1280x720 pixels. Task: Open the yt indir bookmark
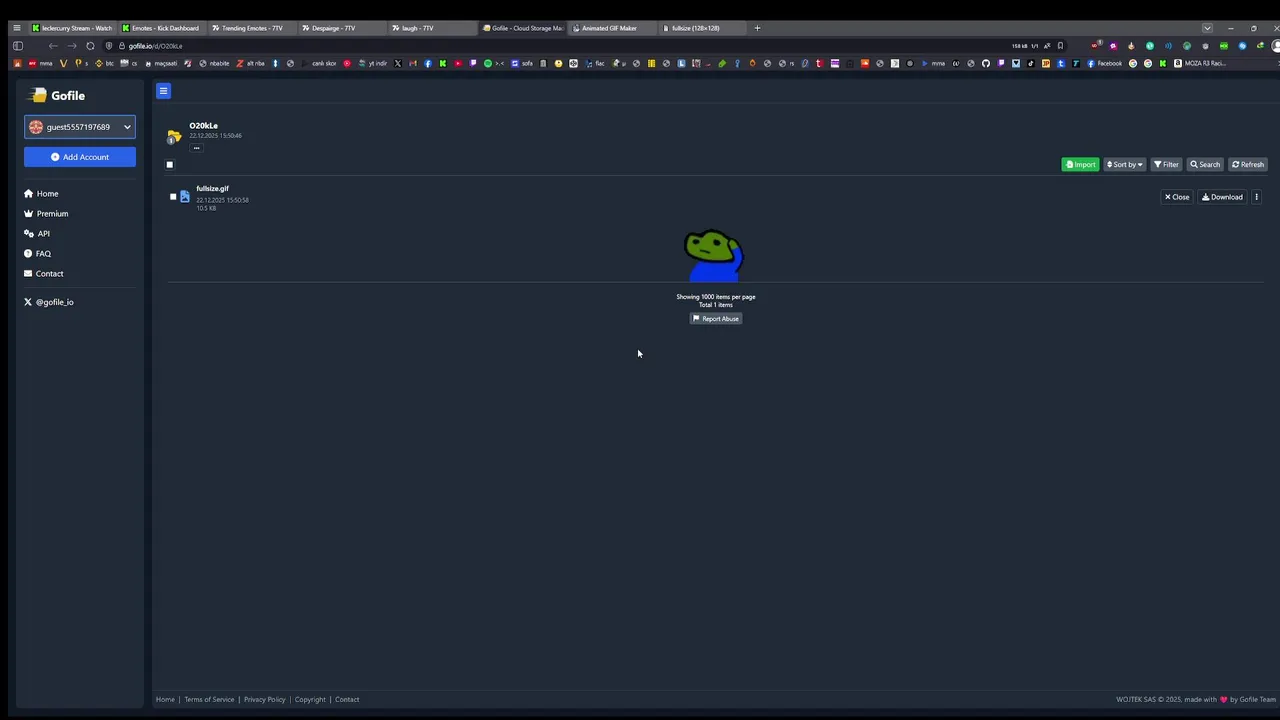pos(372,63)
